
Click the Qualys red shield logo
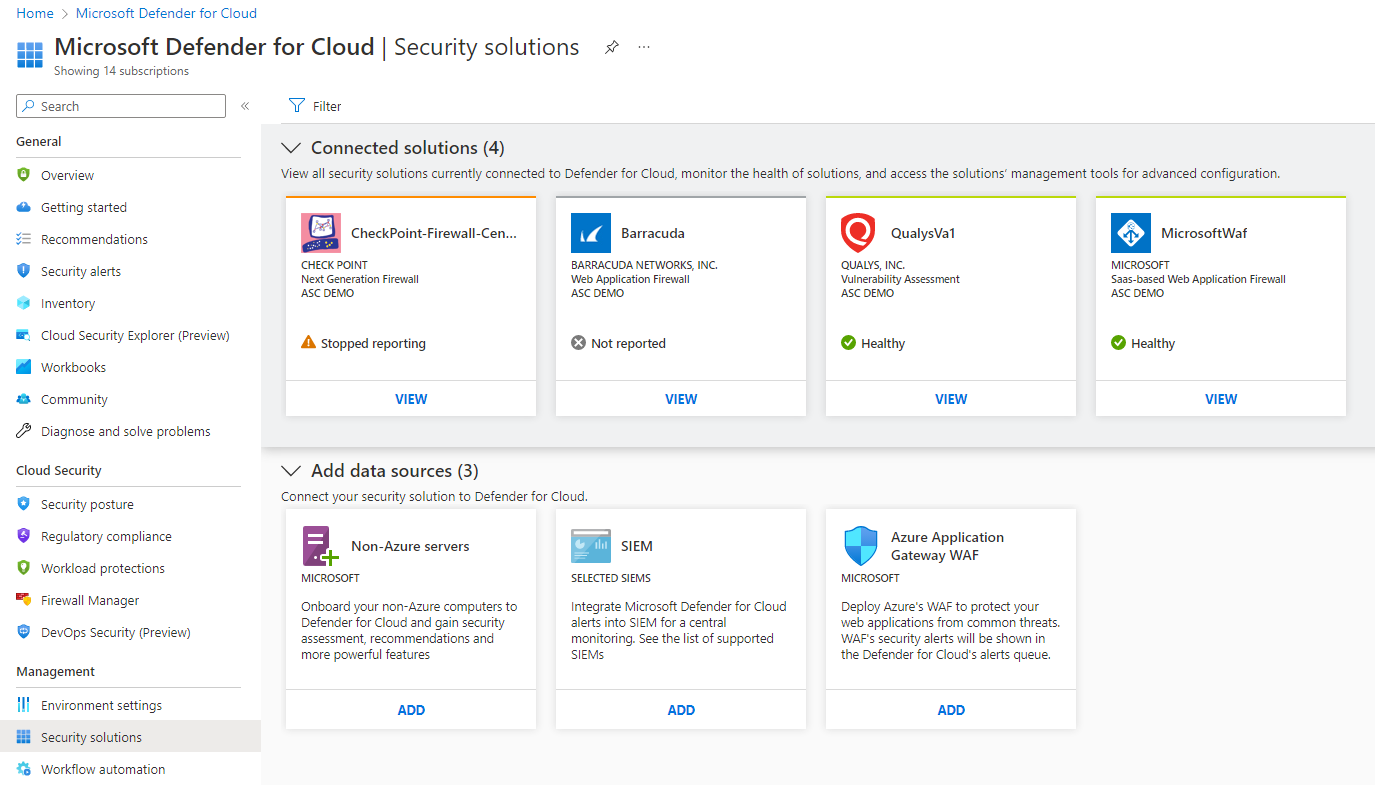point(859,233)
